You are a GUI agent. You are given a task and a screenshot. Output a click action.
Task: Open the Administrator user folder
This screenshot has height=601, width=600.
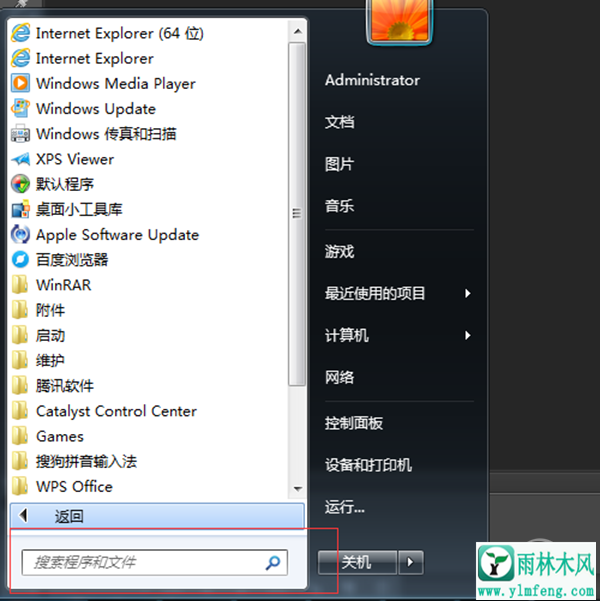pos(372,80)
